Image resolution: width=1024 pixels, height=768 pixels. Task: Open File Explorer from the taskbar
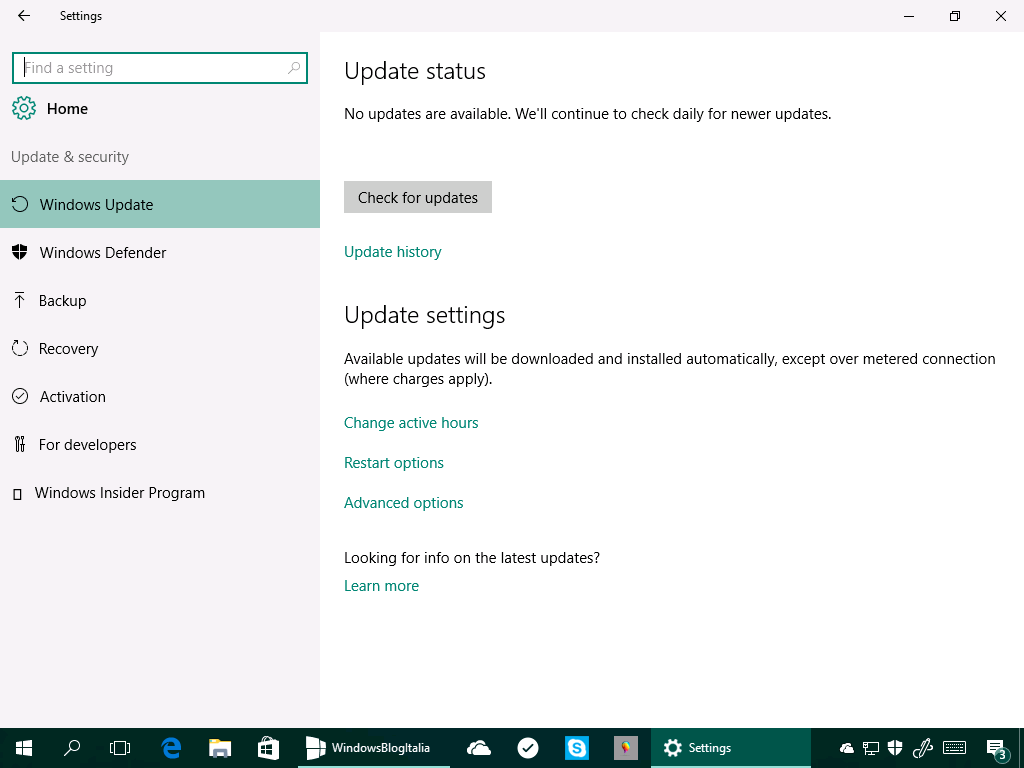pyautogui.click(x=220, y=748)
